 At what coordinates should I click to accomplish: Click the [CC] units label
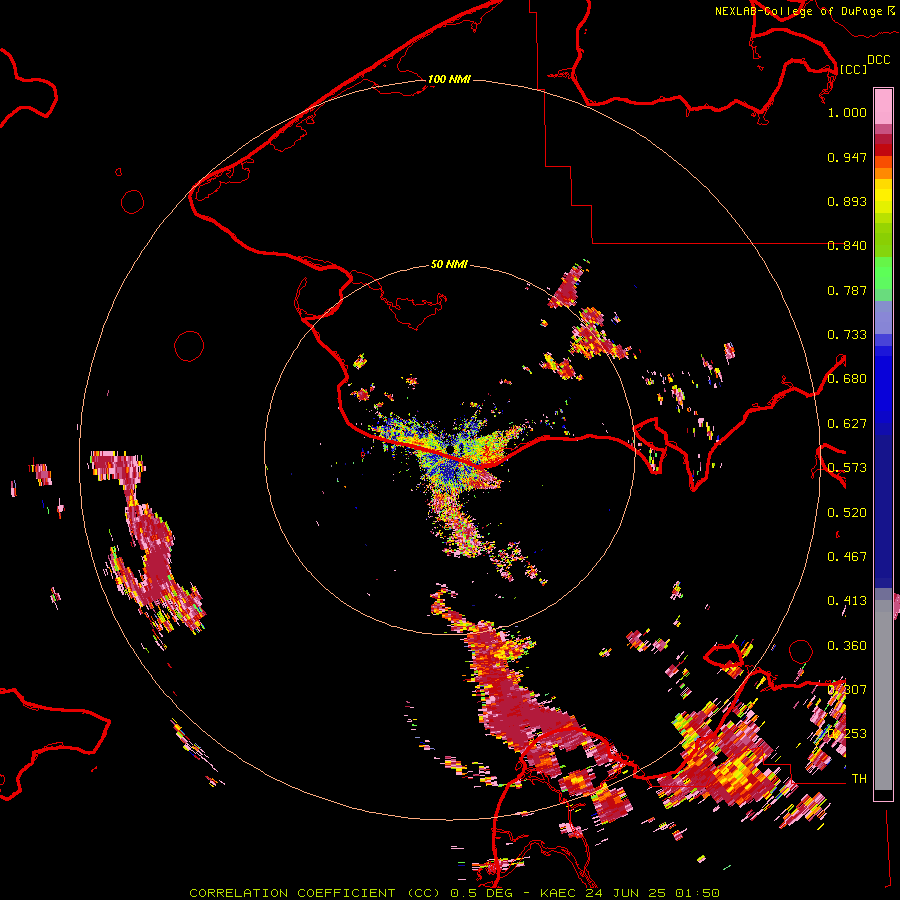click(x=853, y=69)
